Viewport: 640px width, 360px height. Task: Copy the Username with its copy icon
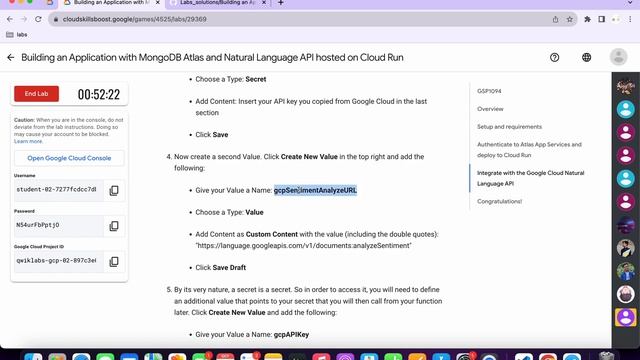pyautogui.click(x=114, y=191)
